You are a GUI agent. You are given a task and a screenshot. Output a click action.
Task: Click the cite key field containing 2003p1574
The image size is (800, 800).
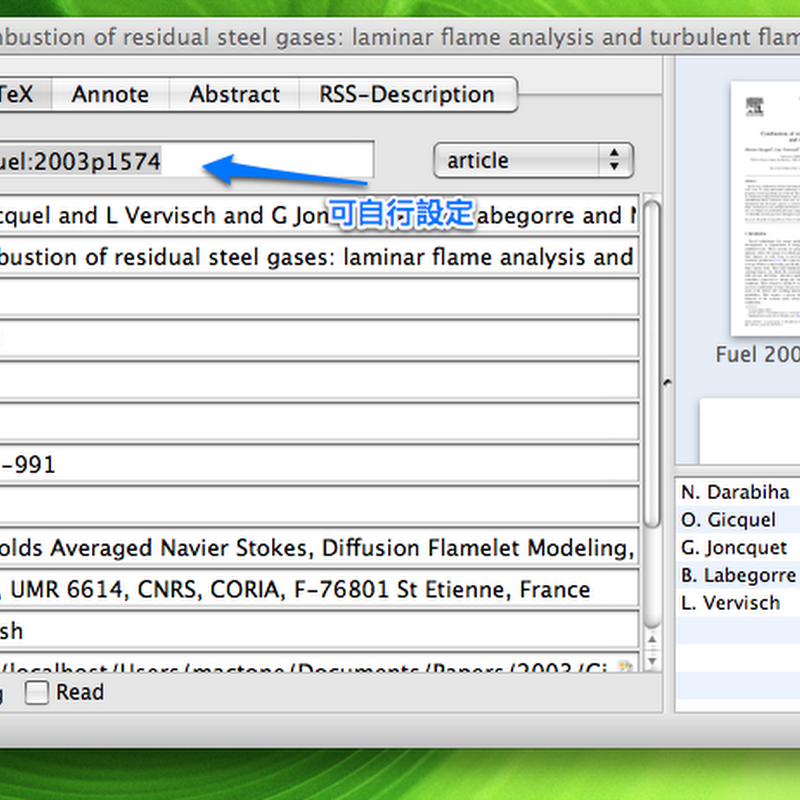[185, 160]
